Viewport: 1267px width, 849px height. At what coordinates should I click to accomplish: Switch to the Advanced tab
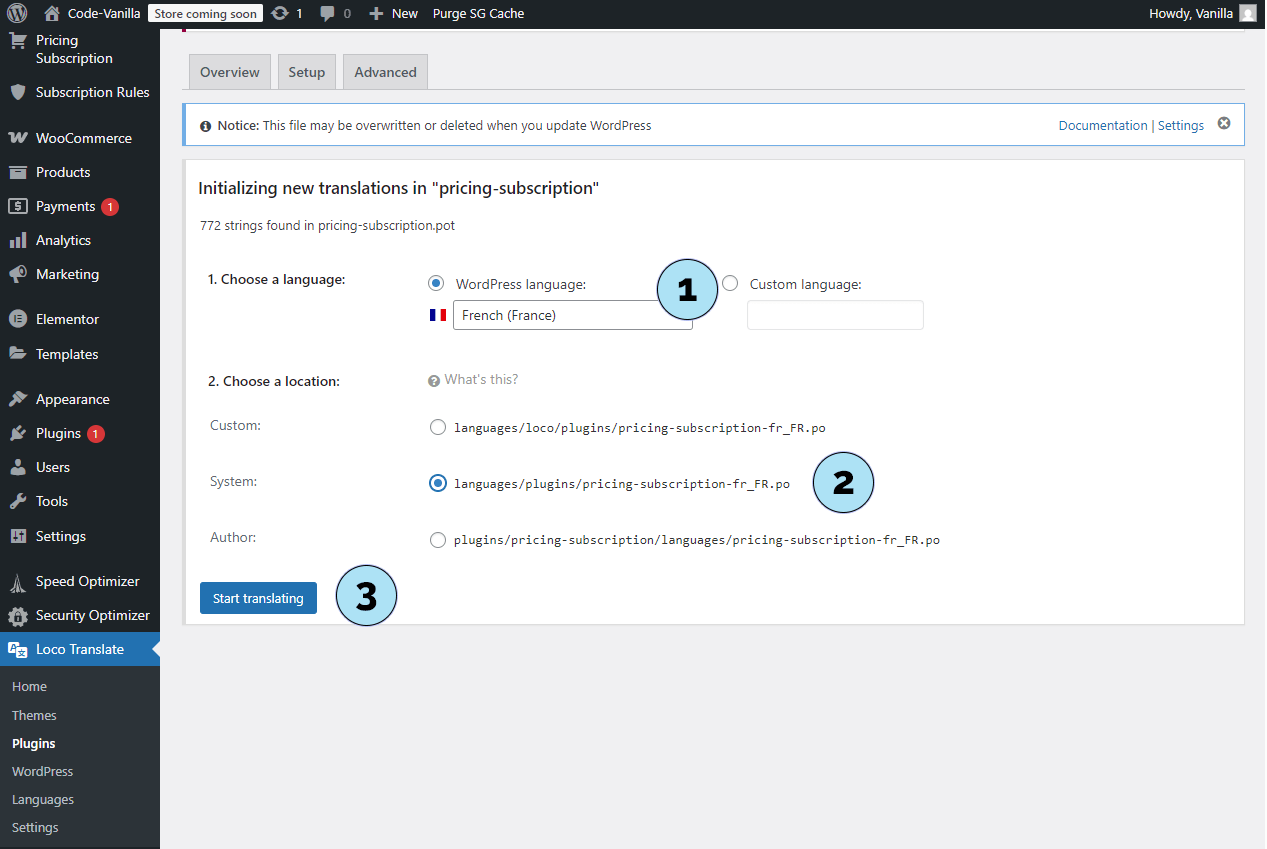tap(385, 72)
